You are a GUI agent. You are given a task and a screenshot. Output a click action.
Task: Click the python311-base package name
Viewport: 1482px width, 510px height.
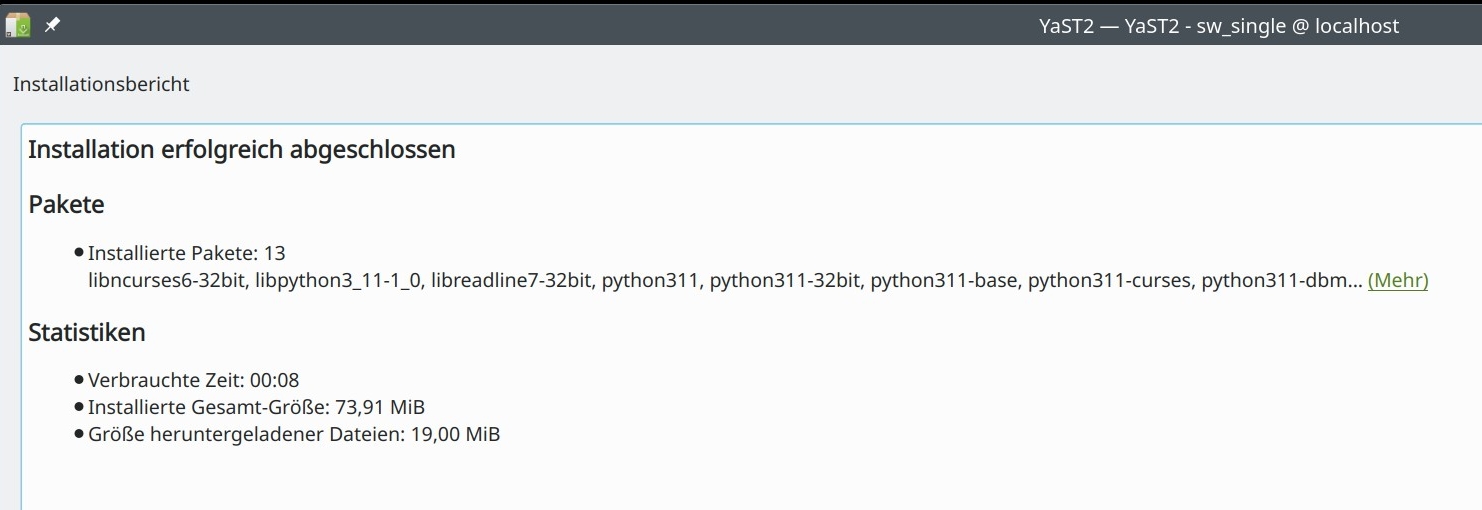[943, 281]
